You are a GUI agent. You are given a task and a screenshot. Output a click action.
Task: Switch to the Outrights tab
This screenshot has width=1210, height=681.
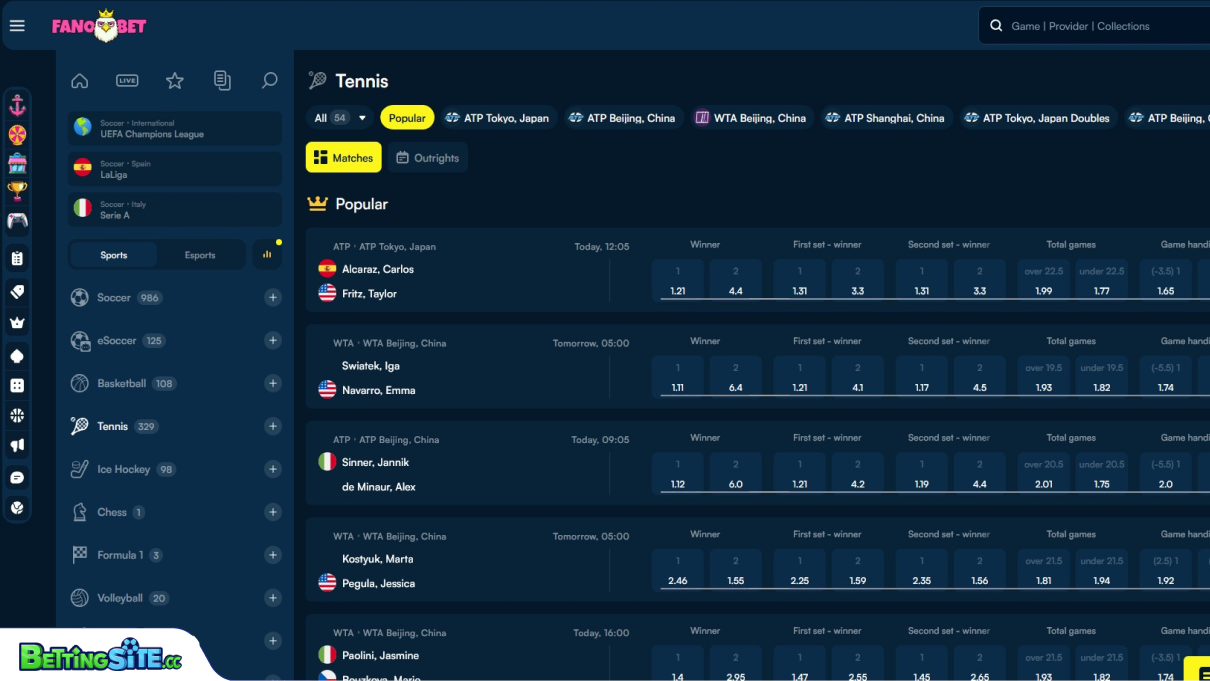[x=427, y=158]
